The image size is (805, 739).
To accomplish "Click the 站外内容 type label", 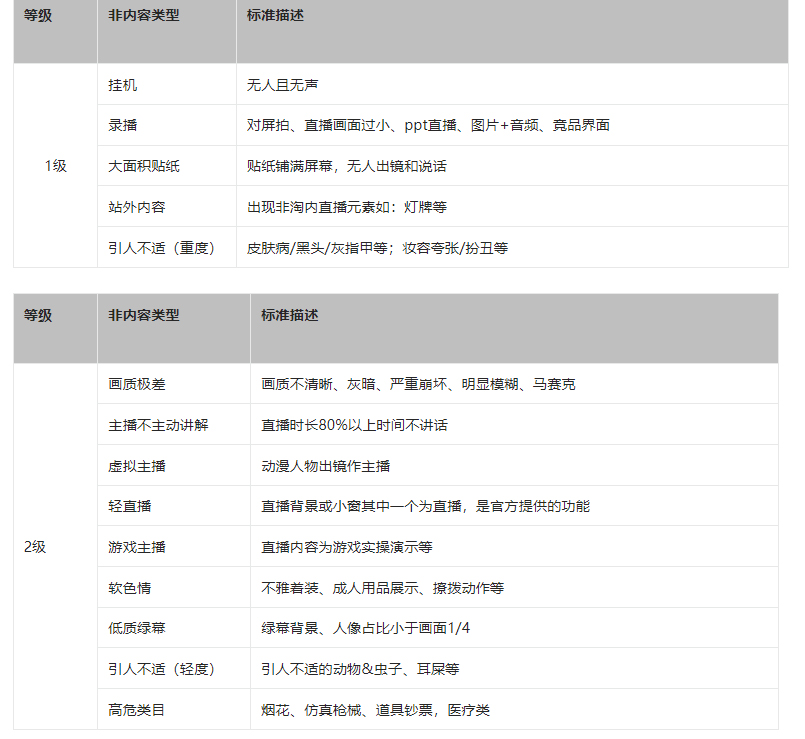I will click(x=131, y=206).
